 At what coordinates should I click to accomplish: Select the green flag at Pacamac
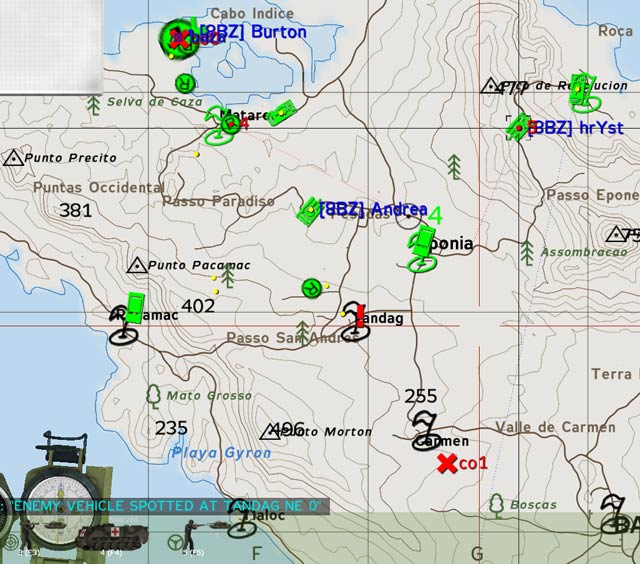pos(136,305)
